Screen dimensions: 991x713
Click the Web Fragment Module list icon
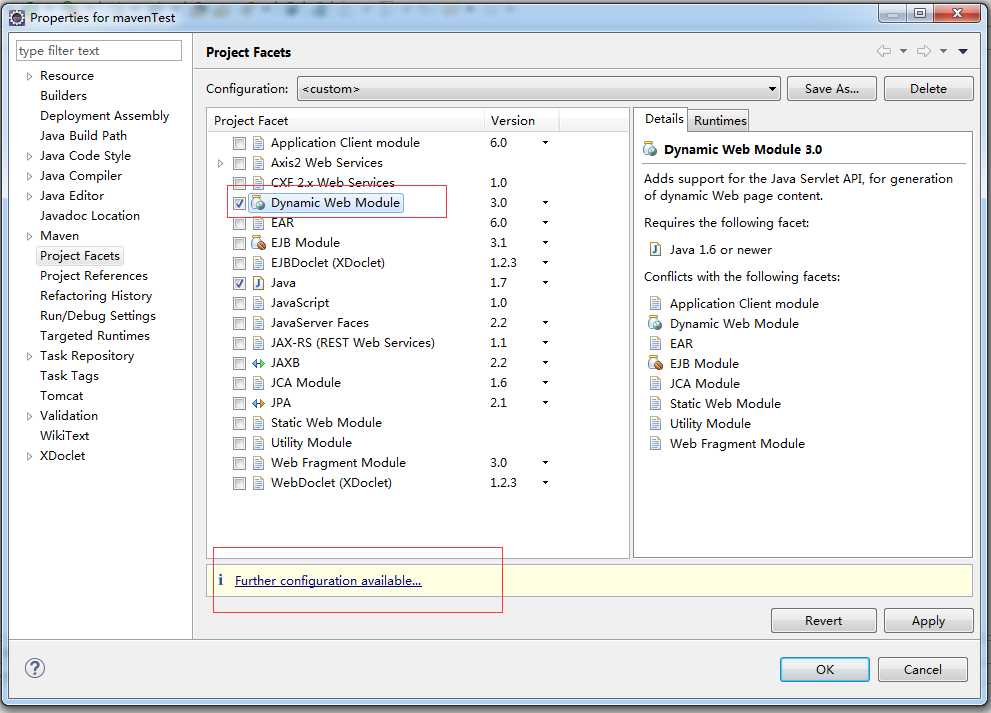[x=258, y=463]
